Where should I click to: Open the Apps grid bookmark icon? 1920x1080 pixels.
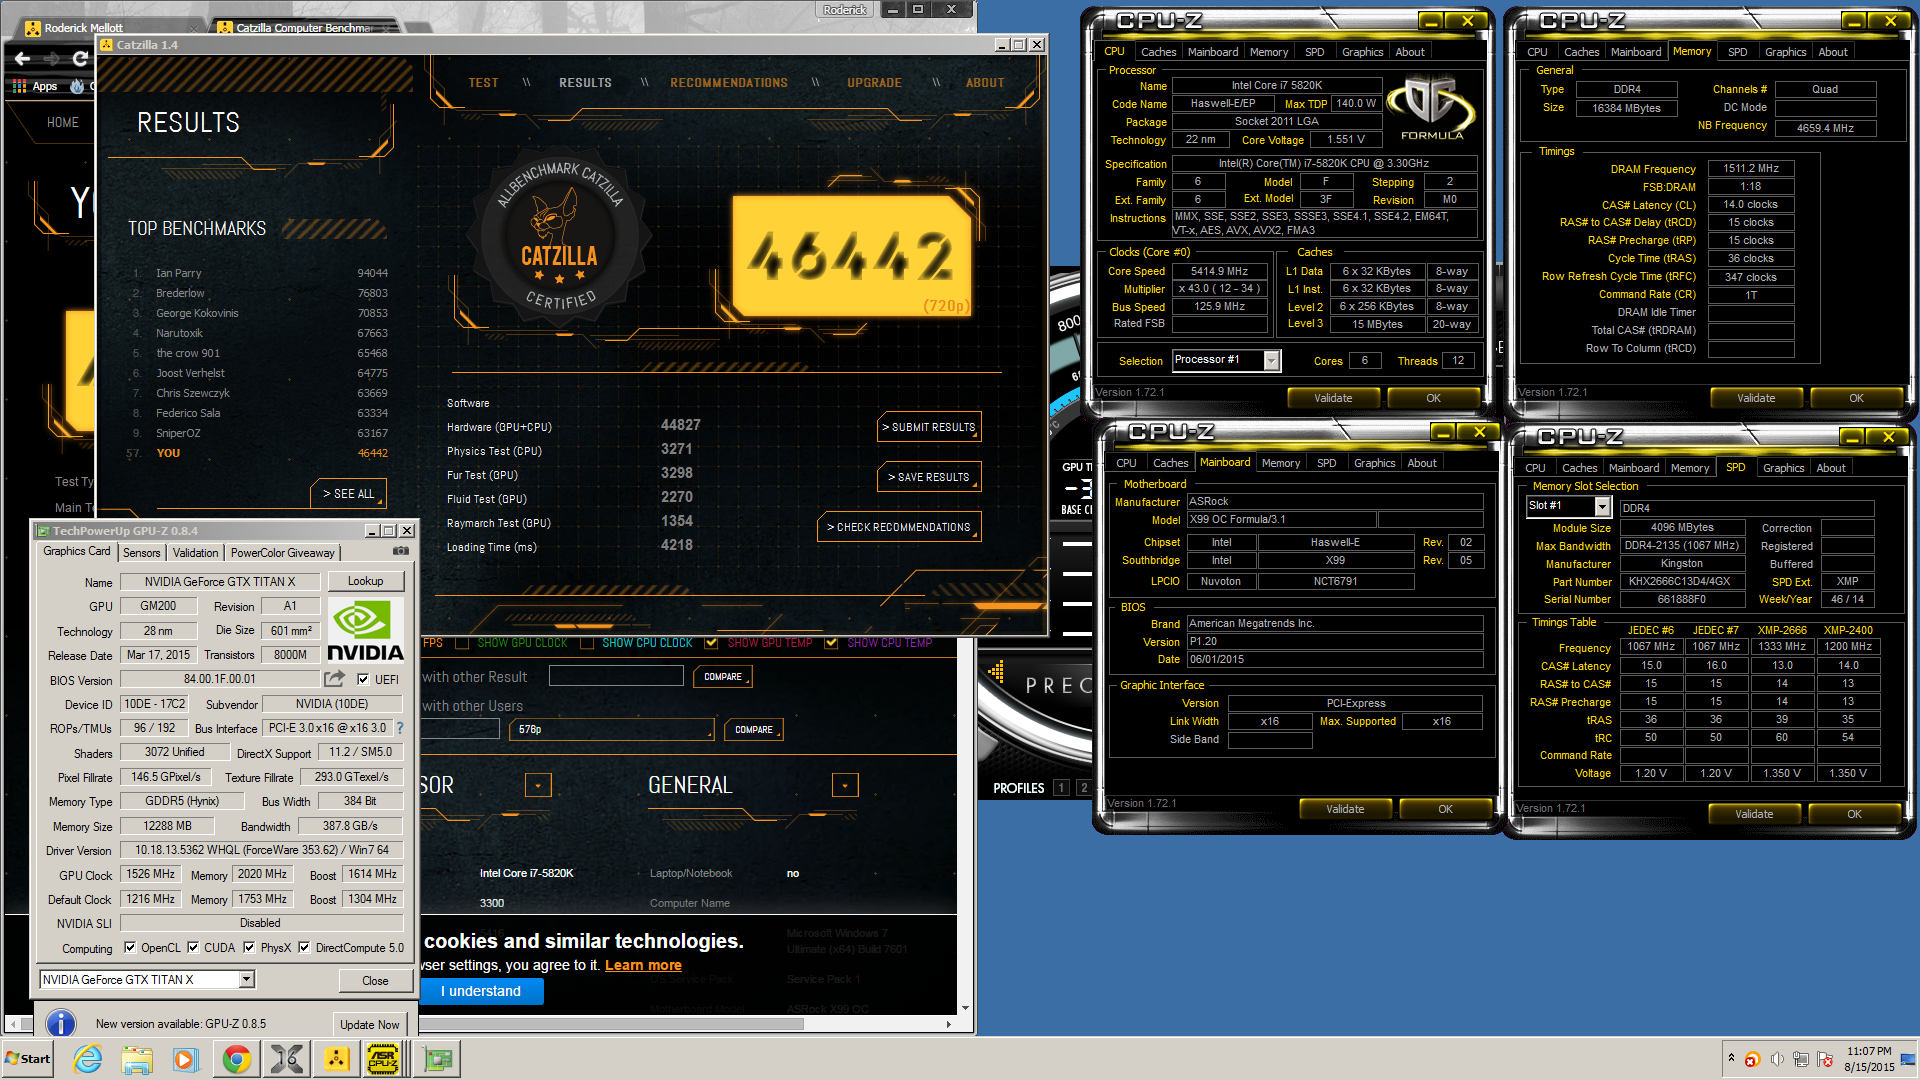19,86
